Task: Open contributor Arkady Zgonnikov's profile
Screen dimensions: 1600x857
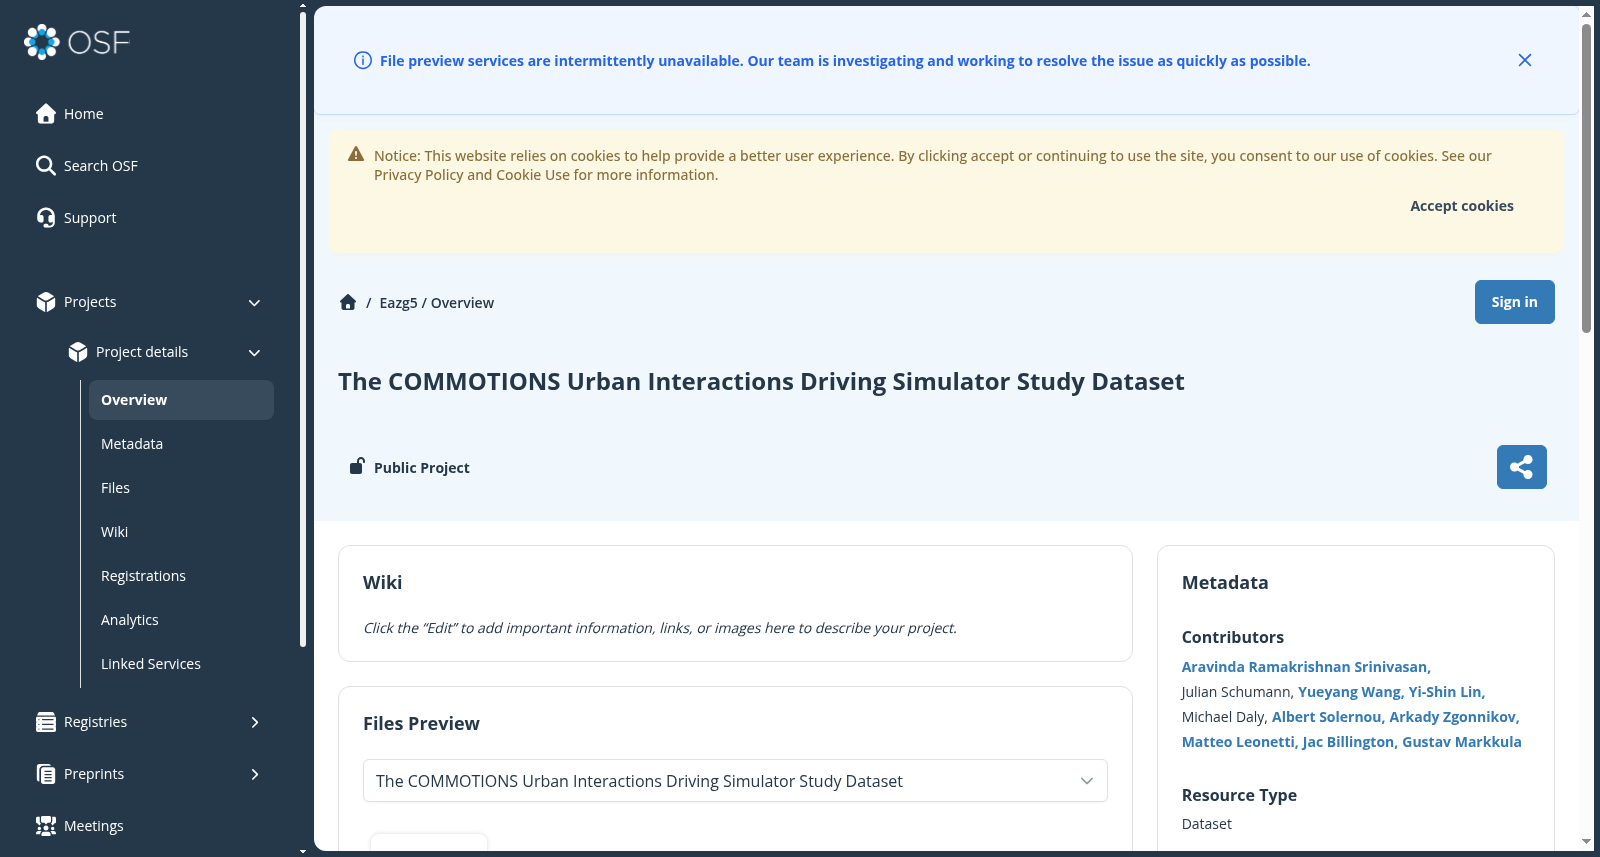Action: coord(1453,717)
